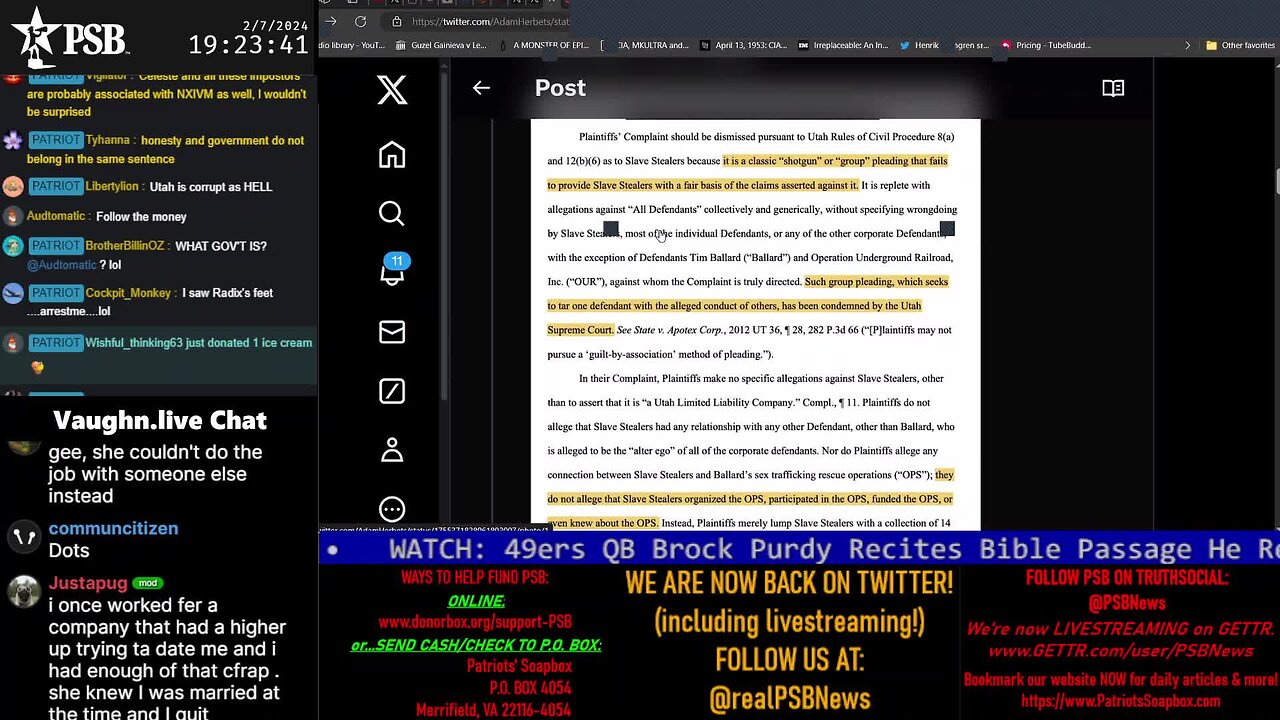Open the X logo home link

pos(392,90)
